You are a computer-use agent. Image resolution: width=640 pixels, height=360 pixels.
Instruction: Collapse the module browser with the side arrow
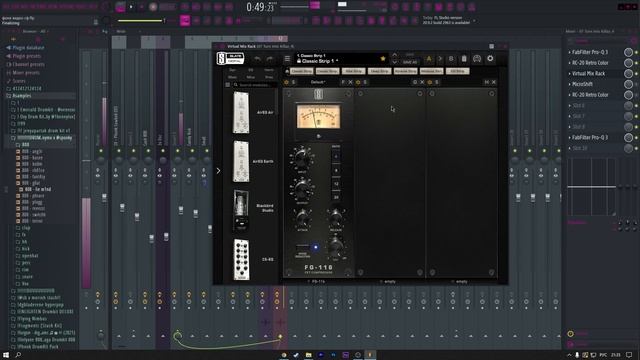coord(218,171)
